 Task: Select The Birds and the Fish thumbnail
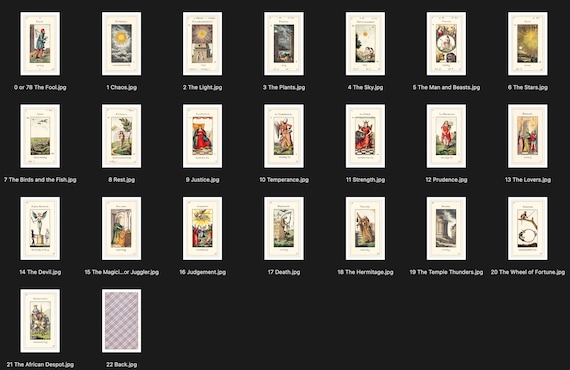pos(40,136)
